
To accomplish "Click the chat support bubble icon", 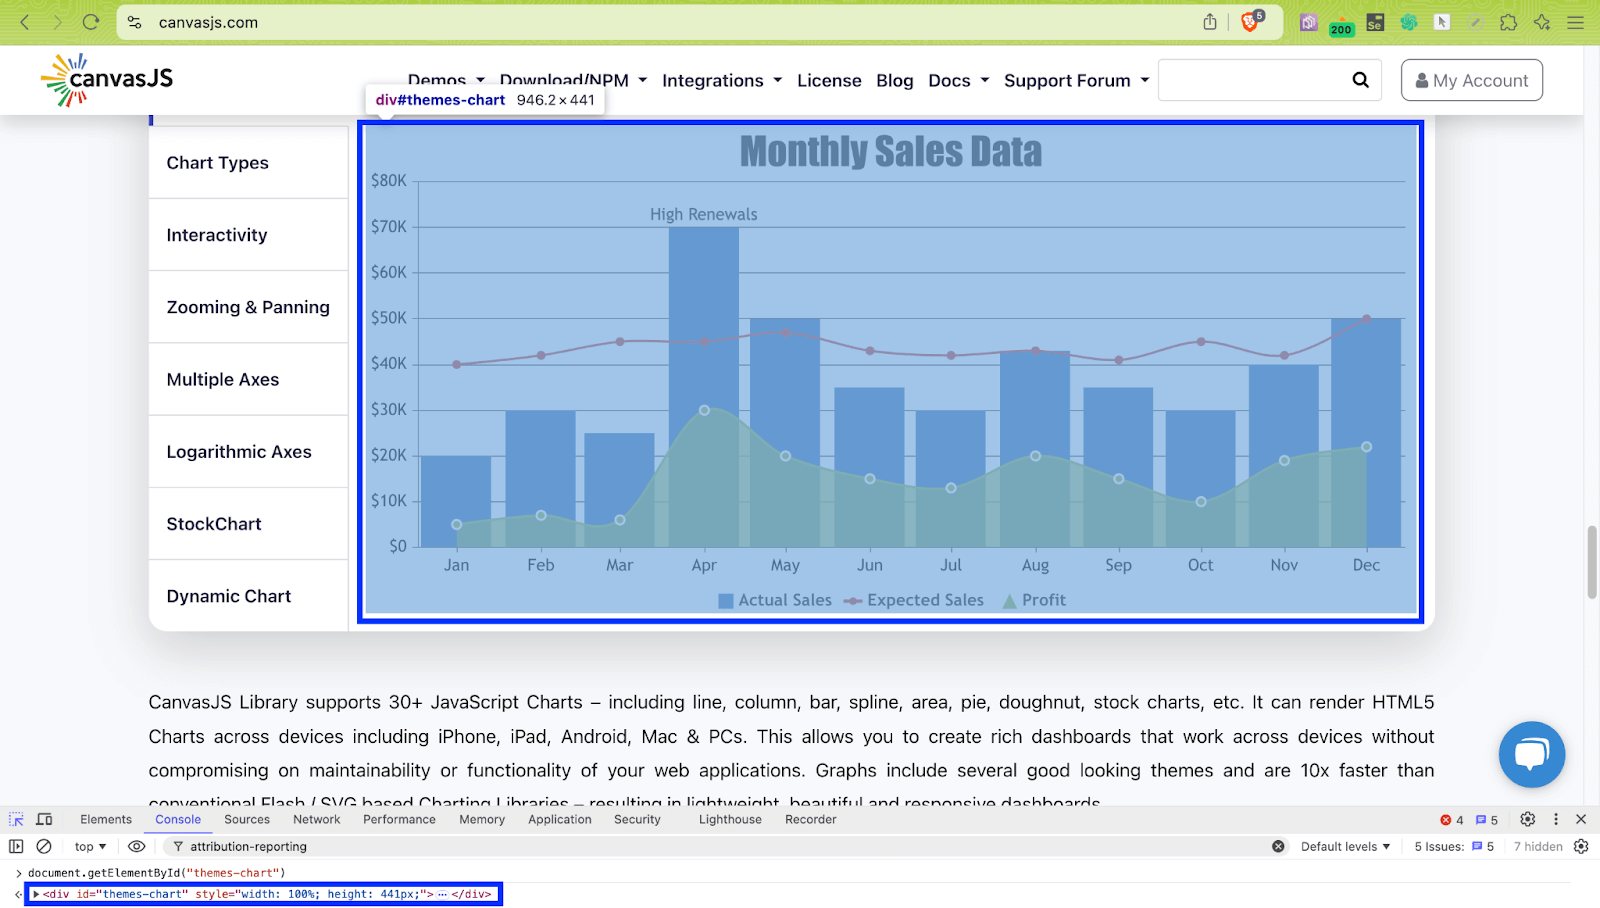I will pos(1531,754).
